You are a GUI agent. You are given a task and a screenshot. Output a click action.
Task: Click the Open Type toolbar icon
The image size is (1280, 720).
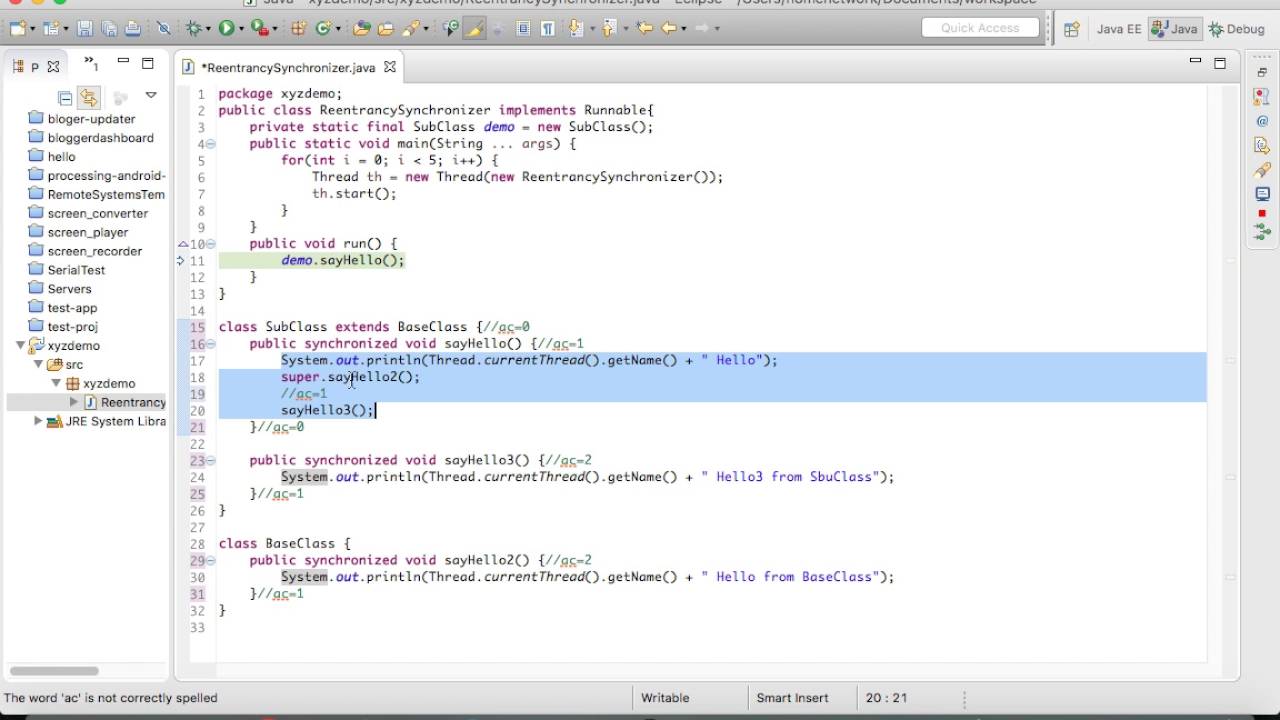(x=362, y=29)
